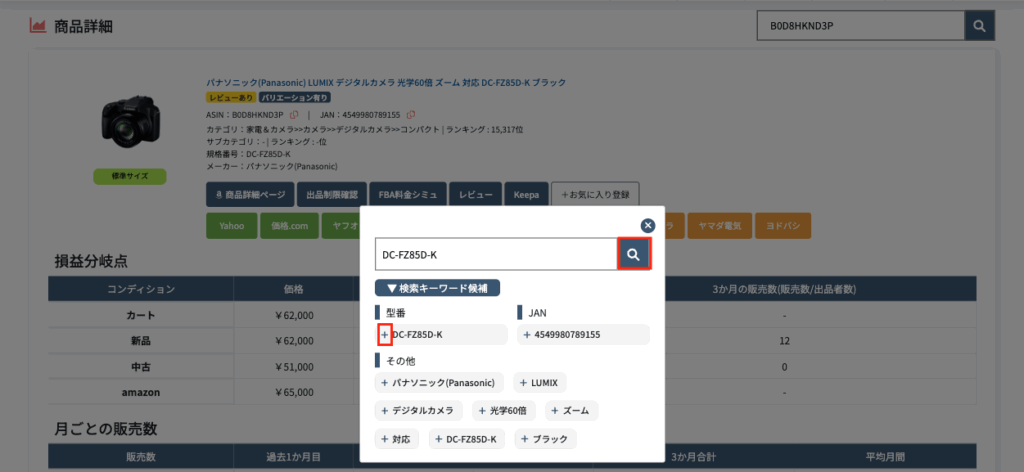Open the Panasonic LUMIX product title link
This screenshot has width=1024, height=472.
coord(386,83)
